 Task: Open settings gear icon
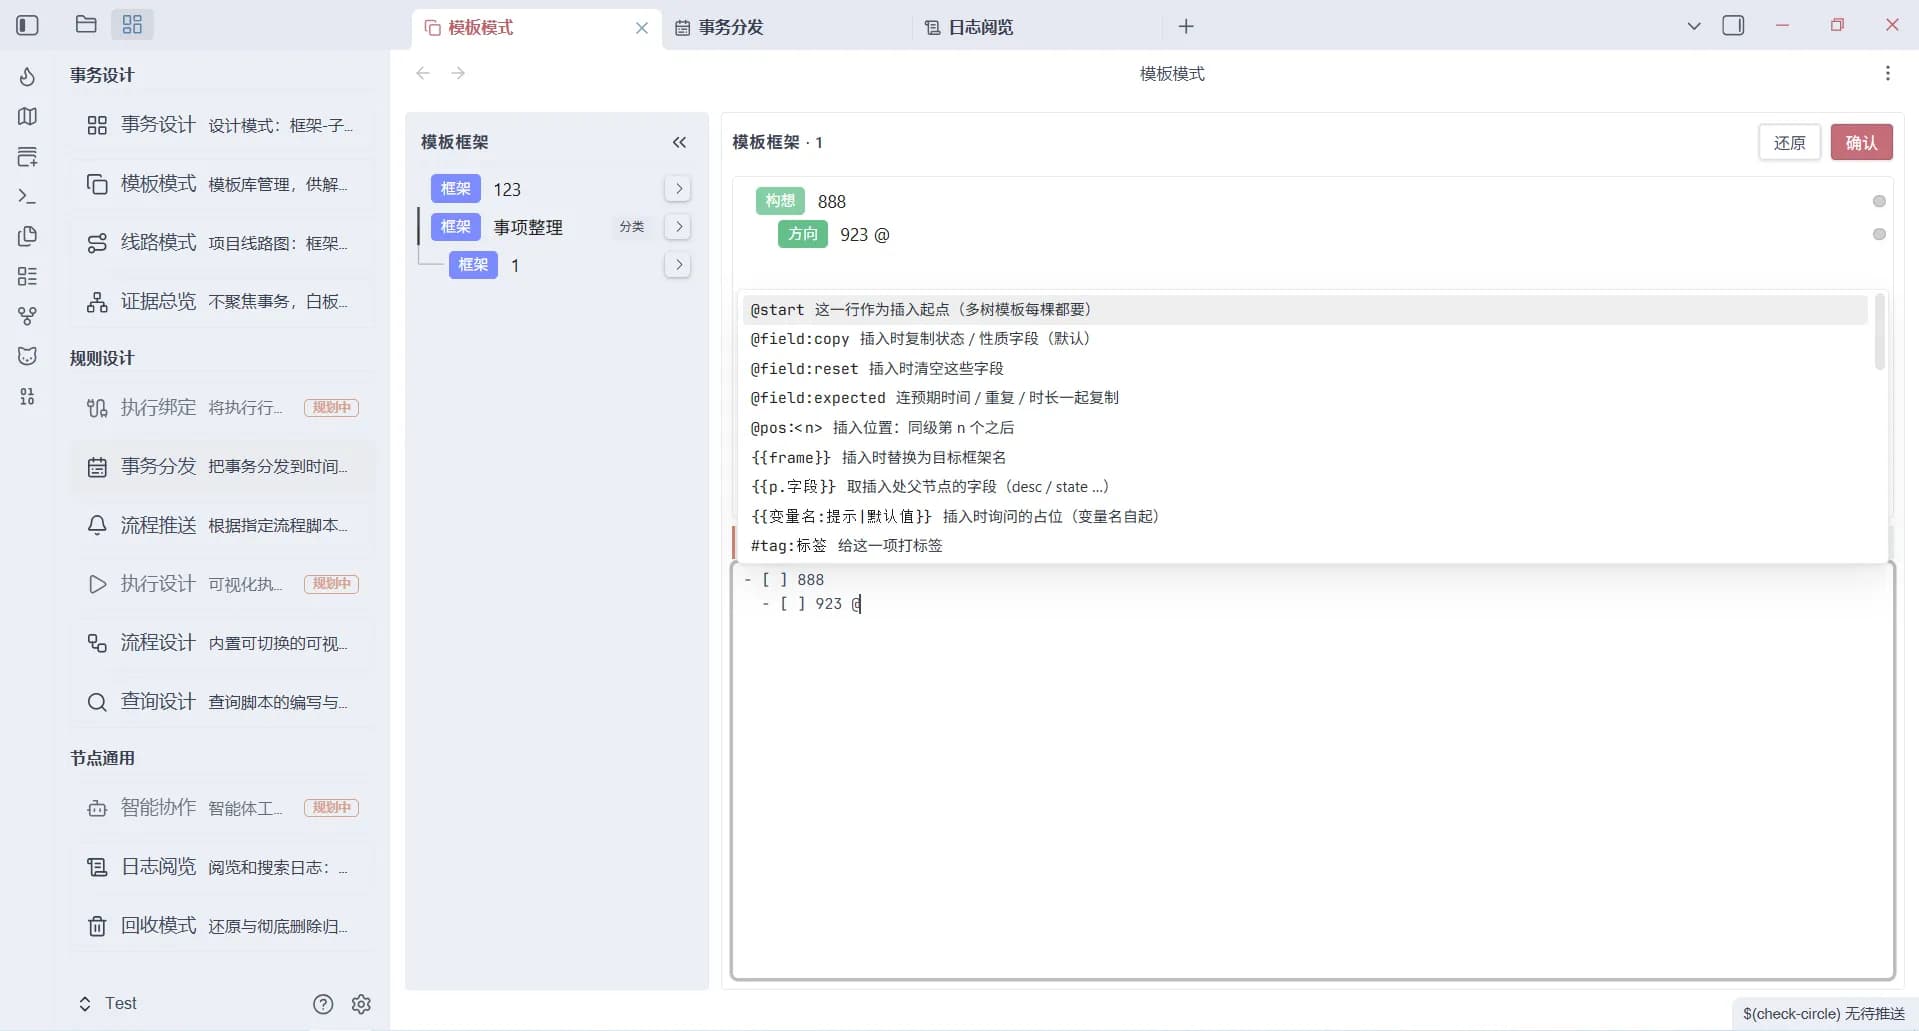pos(362,1004)
